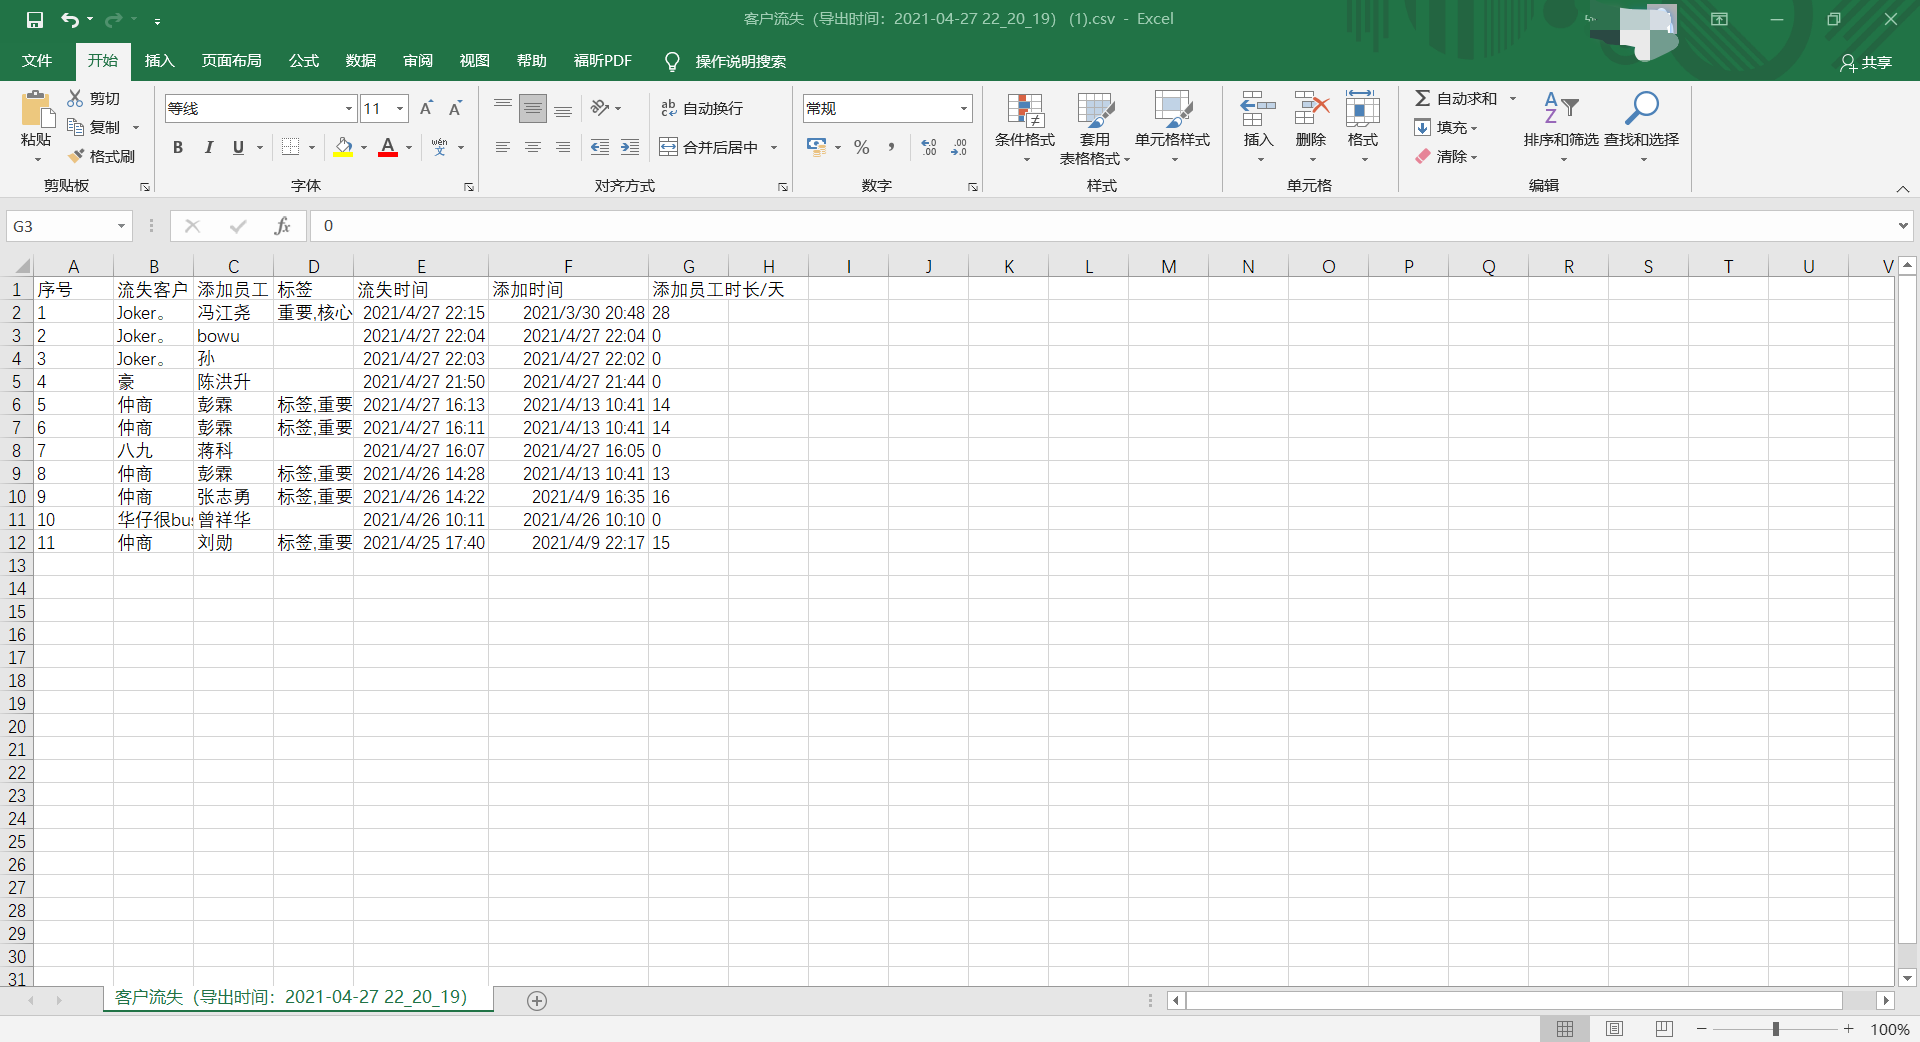1920x1042 pixels.
Task: Open Cell Styles gallery
Action: pos(1173,128)
